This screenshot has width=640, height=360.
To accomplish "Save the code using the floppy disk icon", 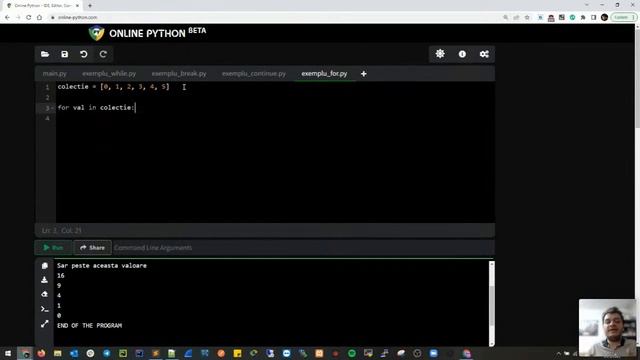I will pyautogui.click(x=64, y=54).
